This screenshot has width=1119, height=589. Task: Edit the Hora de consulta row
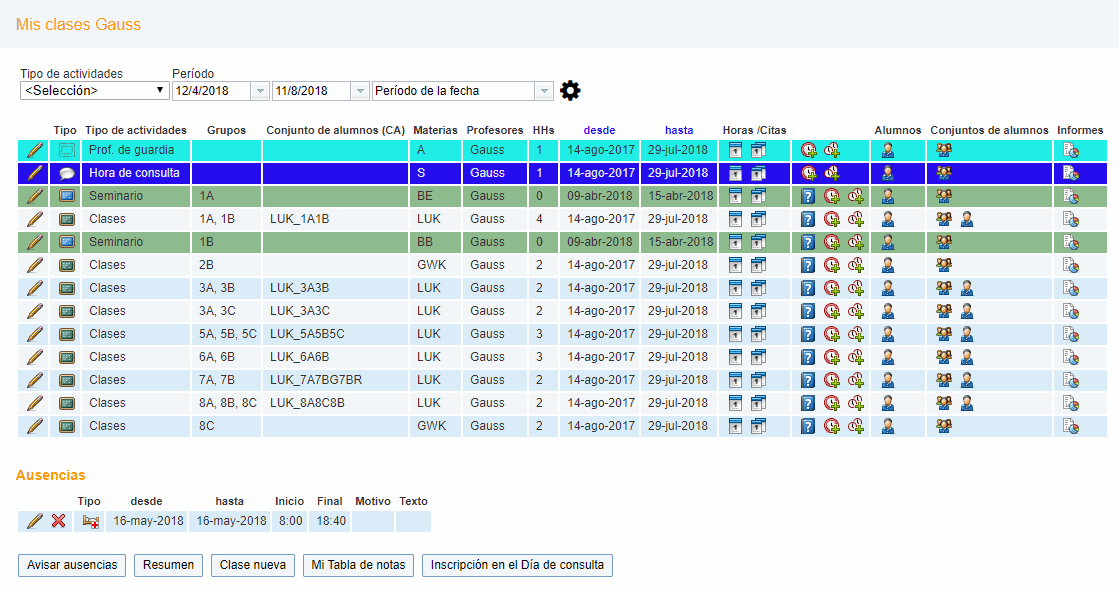click(34, 173)
